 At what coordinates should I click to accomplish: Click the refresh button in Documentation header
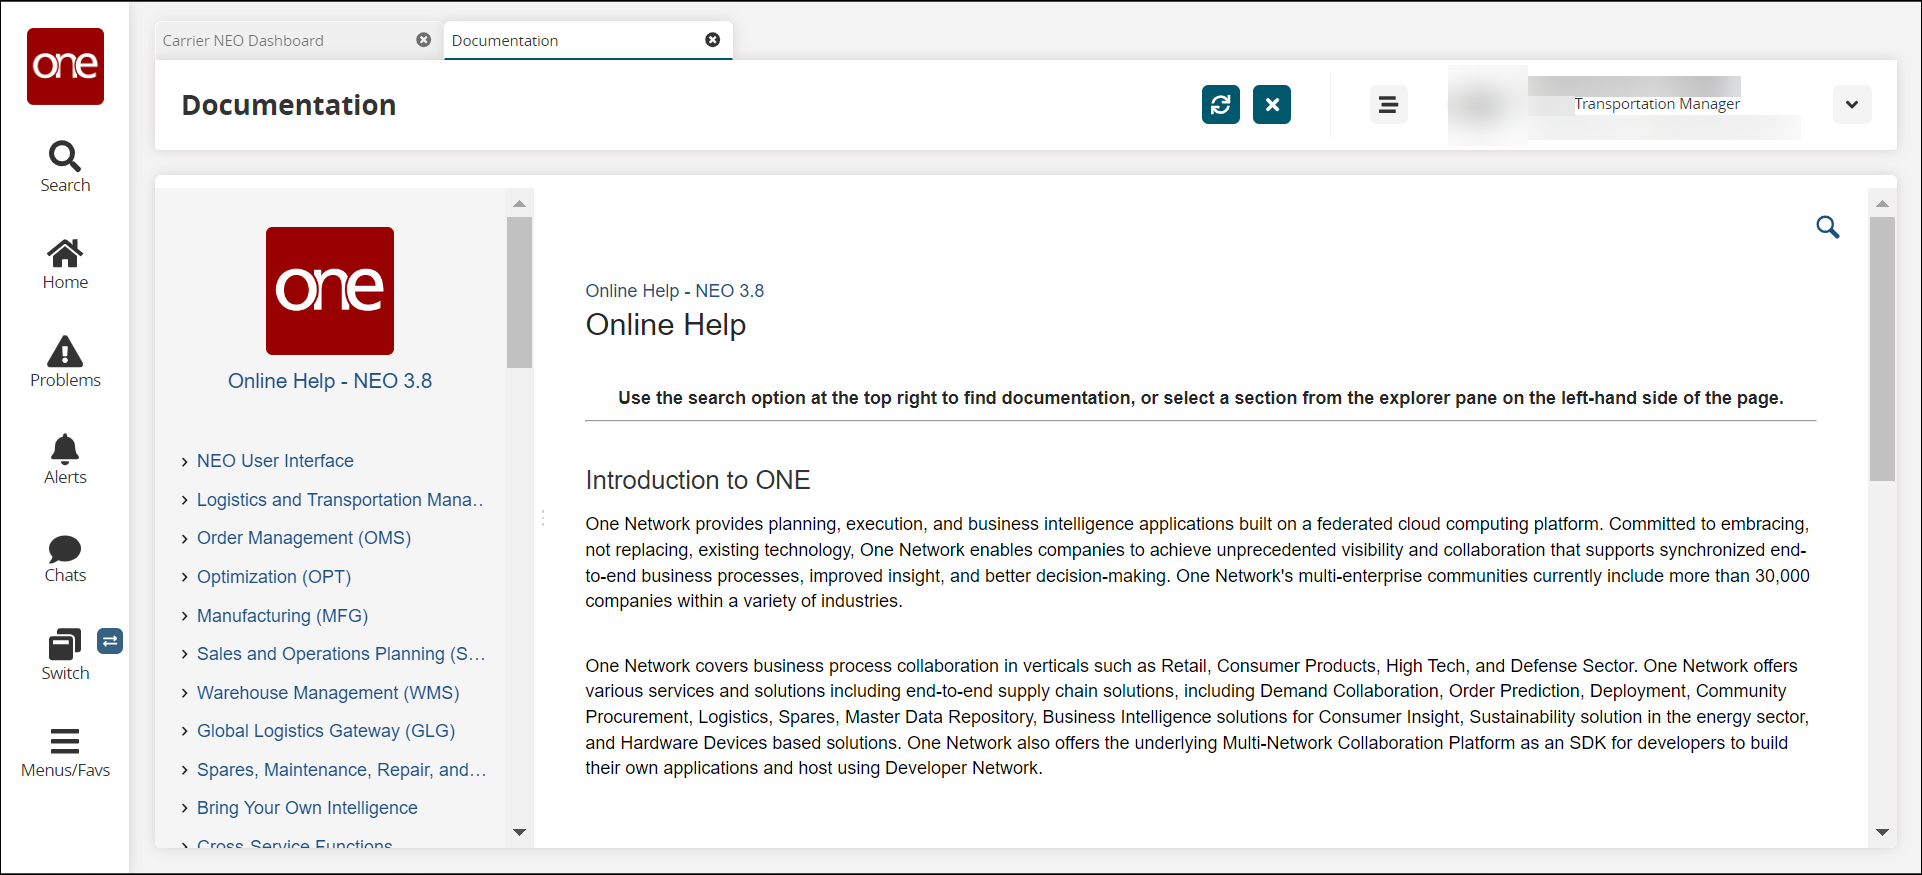coord(1221,105)
